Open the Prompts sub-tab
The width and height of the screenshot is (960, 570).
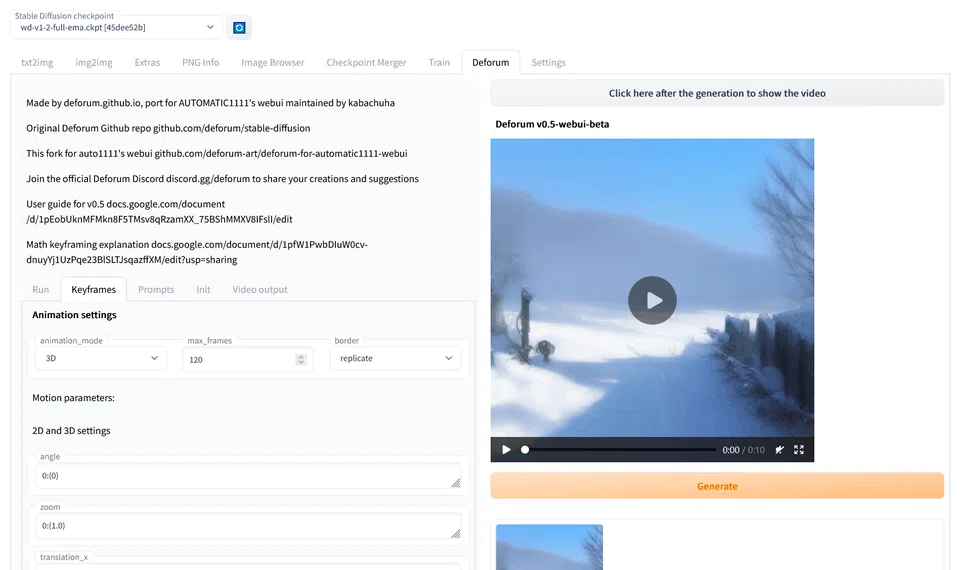[156, 290]
